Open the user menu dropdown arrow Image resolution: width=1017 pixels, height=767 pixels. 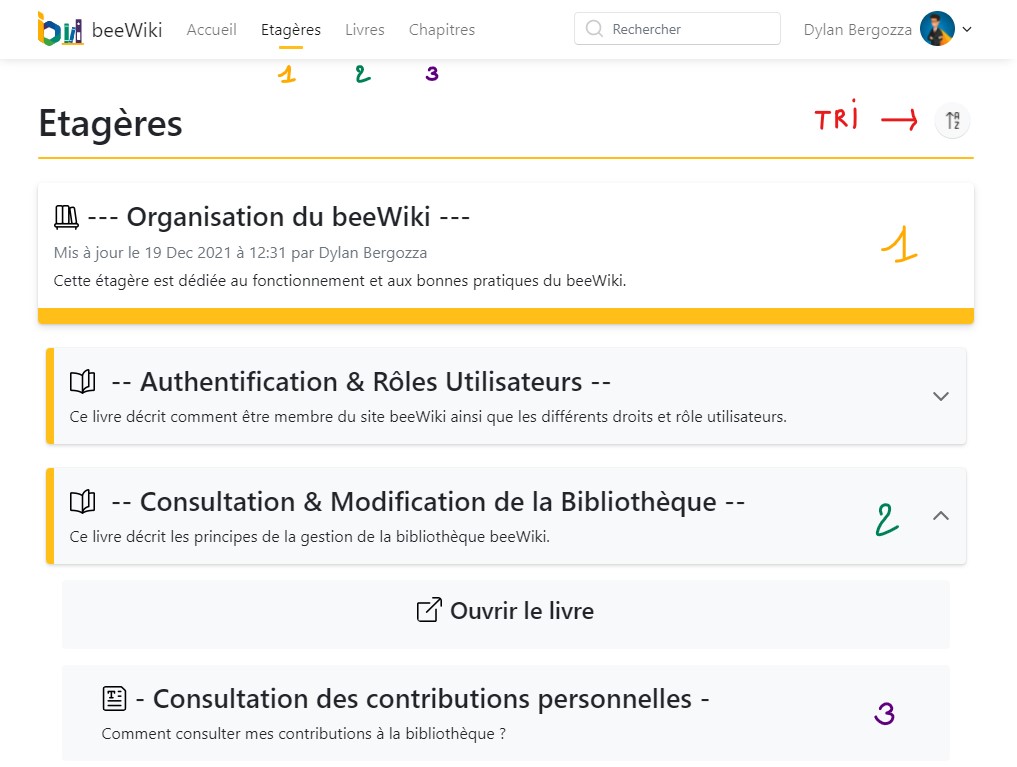967,30
